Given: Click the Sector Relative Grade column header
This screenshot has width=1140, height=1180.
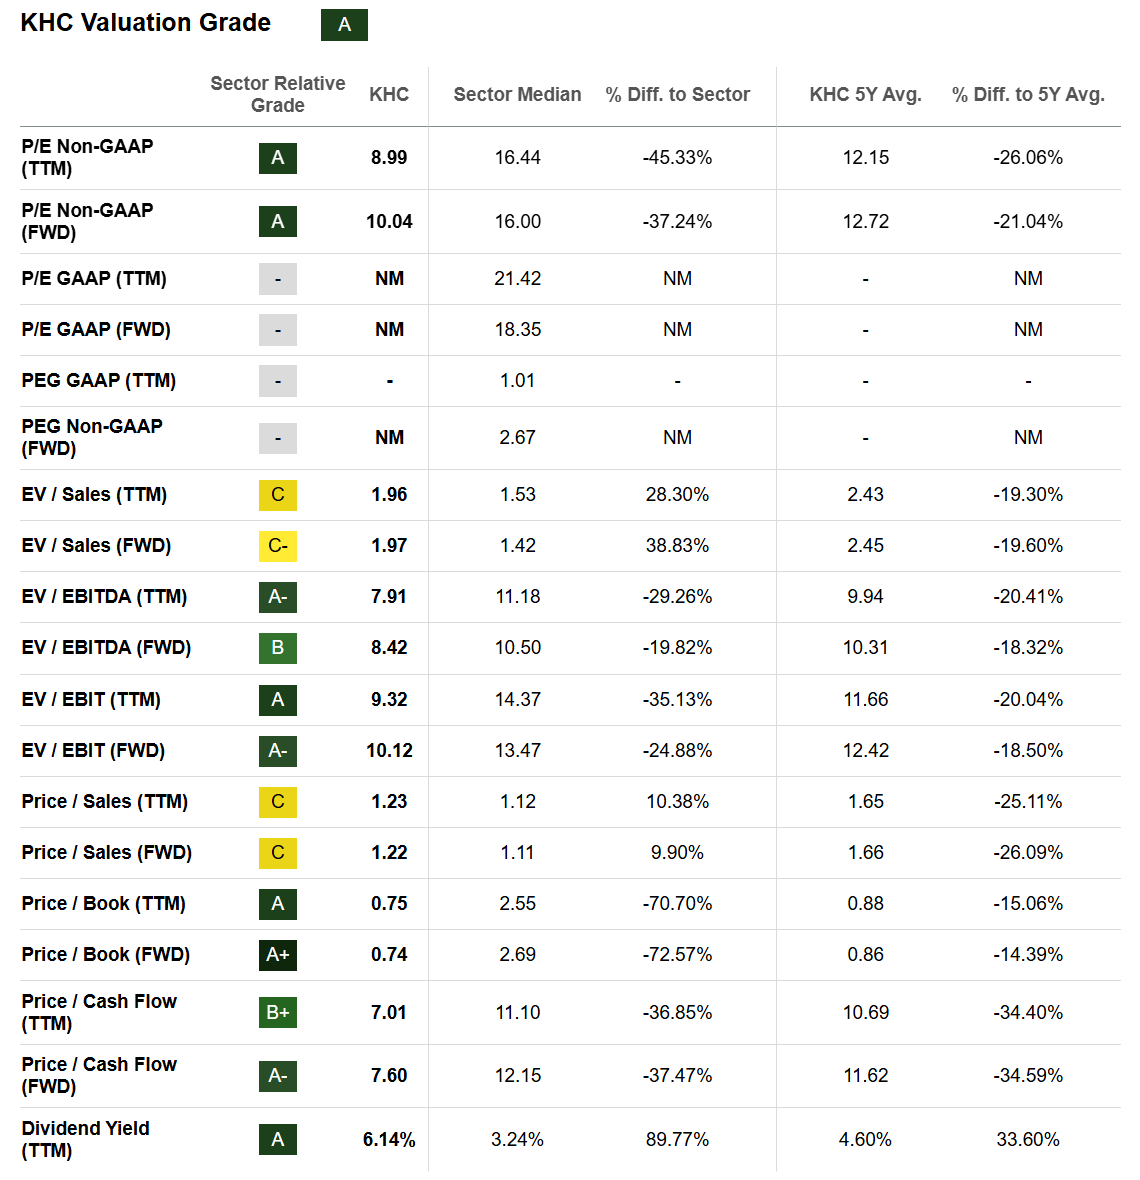Looking at the screenshot, I should (x=277, y=94).
